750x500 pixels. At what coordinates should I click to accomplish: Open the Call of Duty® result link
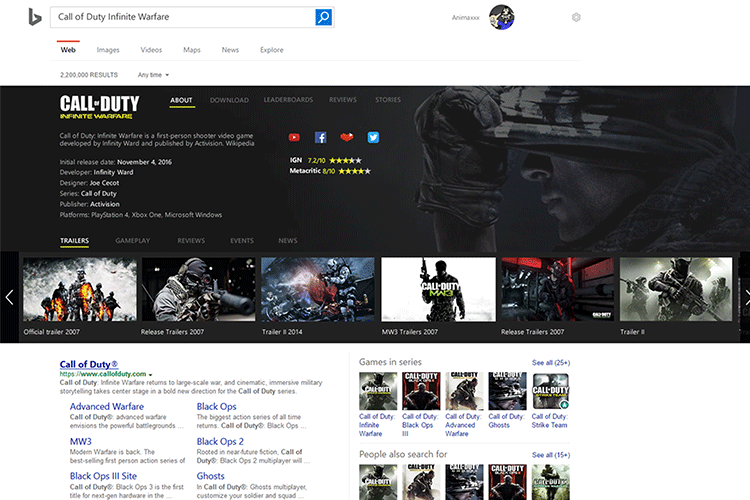(x=89, y=364)
